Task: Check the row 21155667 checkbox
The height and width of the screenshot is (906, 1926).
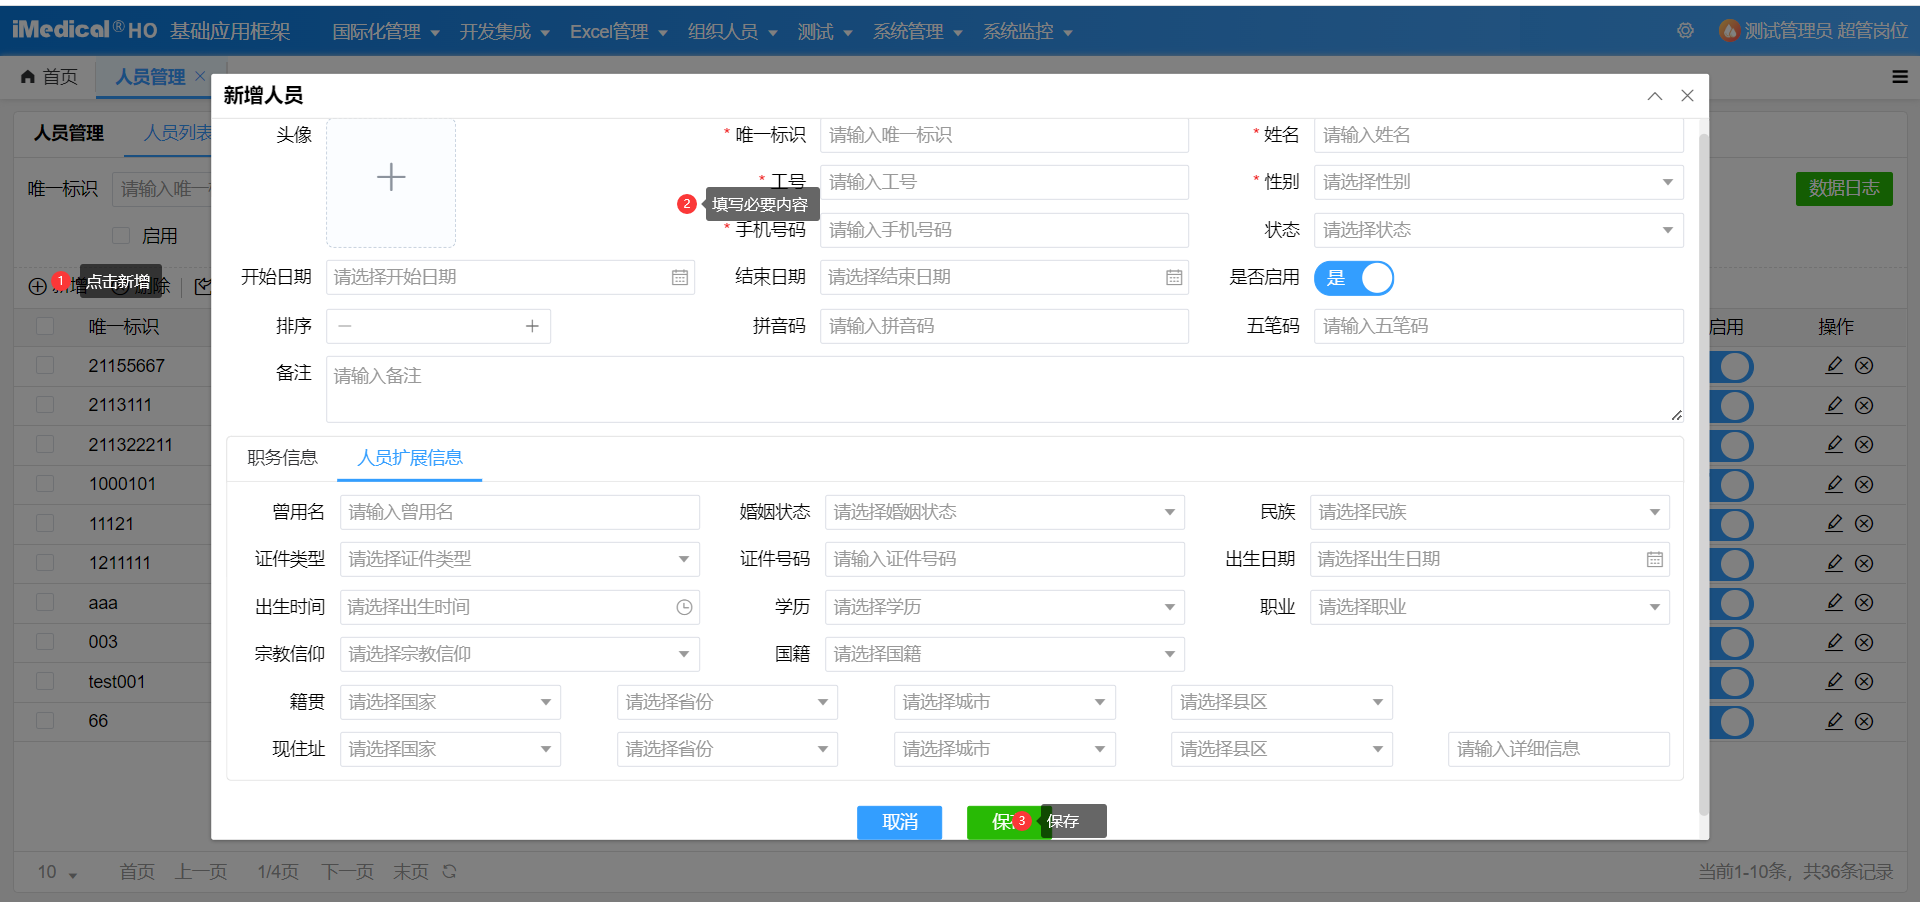Action: 45,366
